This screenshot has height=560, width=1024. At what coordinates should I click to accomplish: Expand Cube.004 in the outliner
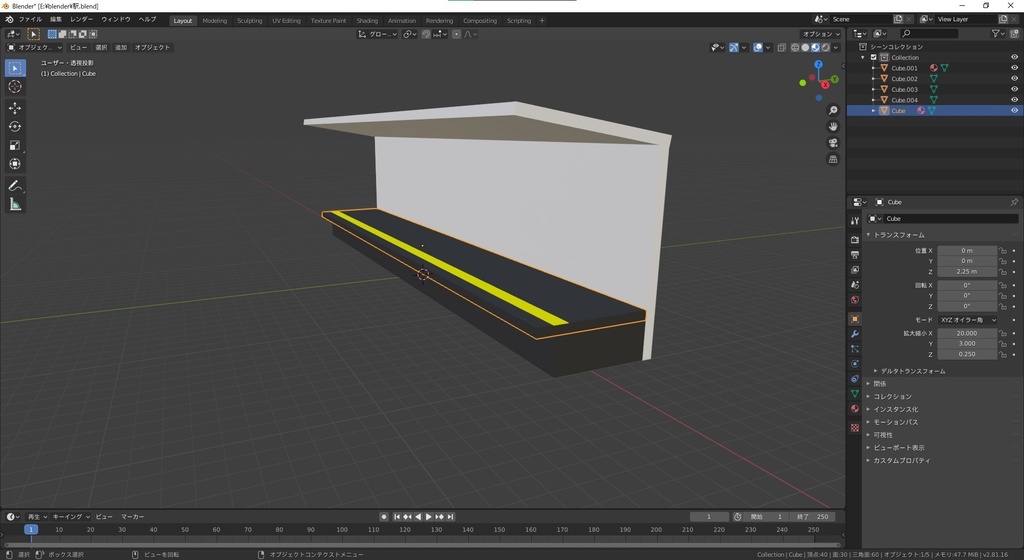874,100
